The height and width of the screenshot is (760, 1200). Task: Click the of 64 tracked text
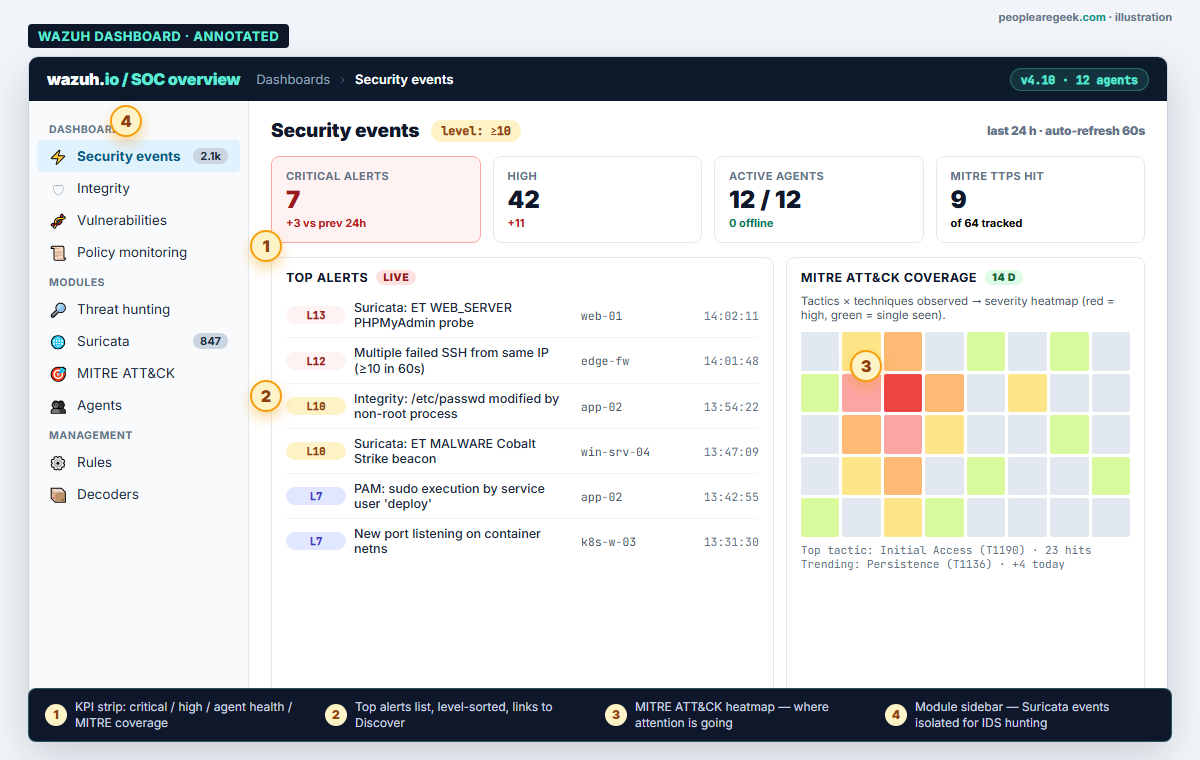(x=986, y=223)
